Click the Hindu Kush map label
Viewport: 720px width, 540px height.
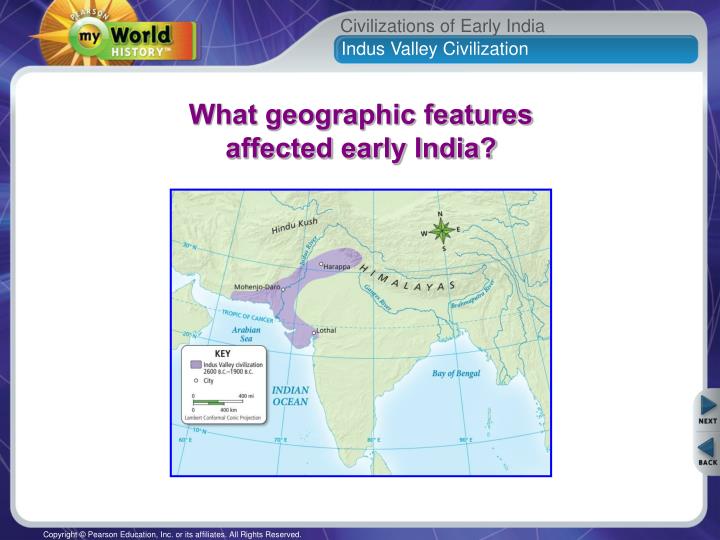coord(294,225)
